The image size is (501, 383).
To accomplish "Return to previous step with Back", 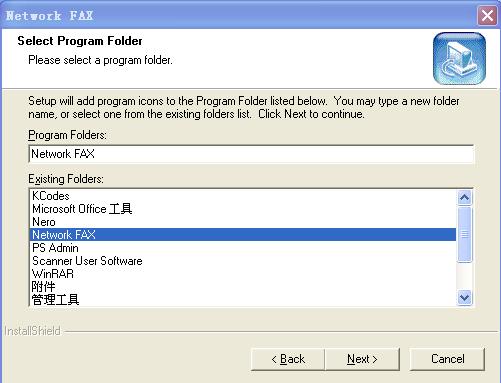I will pyautogui.click(x=288, y=359).
